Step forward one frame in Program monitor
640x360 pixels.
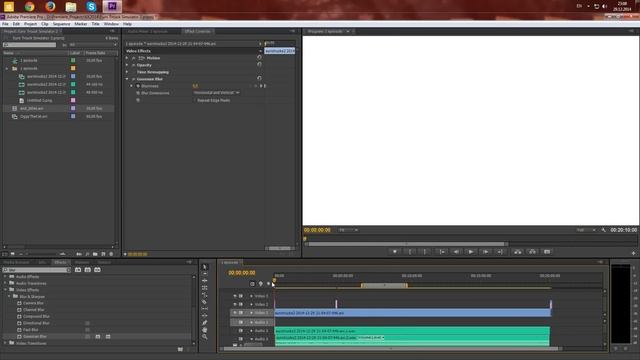[x=485, y=252]
